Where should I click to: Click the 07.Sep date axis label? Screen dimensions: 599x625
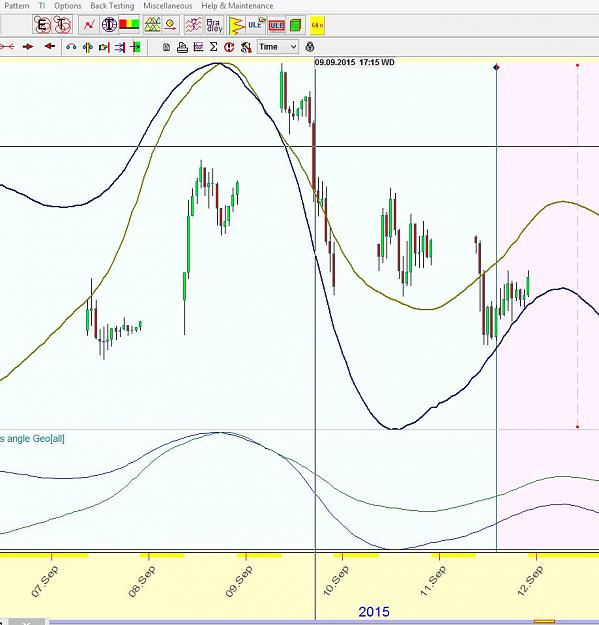pyautogui.click(x=44, y=581)
